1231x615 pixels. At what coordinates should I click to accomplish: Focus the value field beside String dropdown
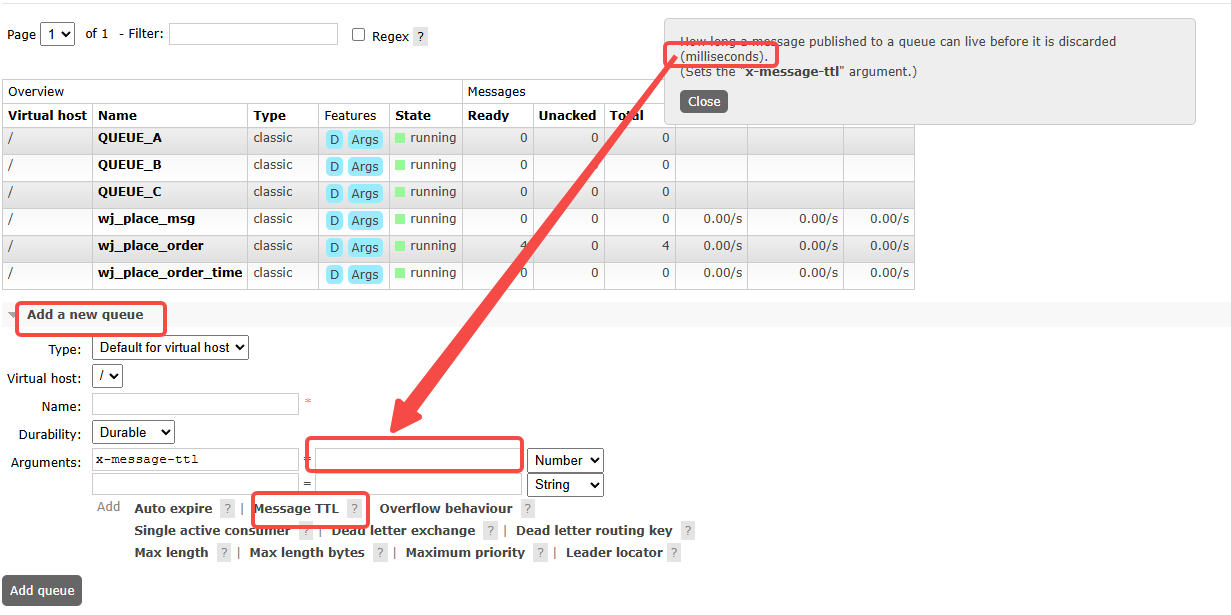[419, 484]
